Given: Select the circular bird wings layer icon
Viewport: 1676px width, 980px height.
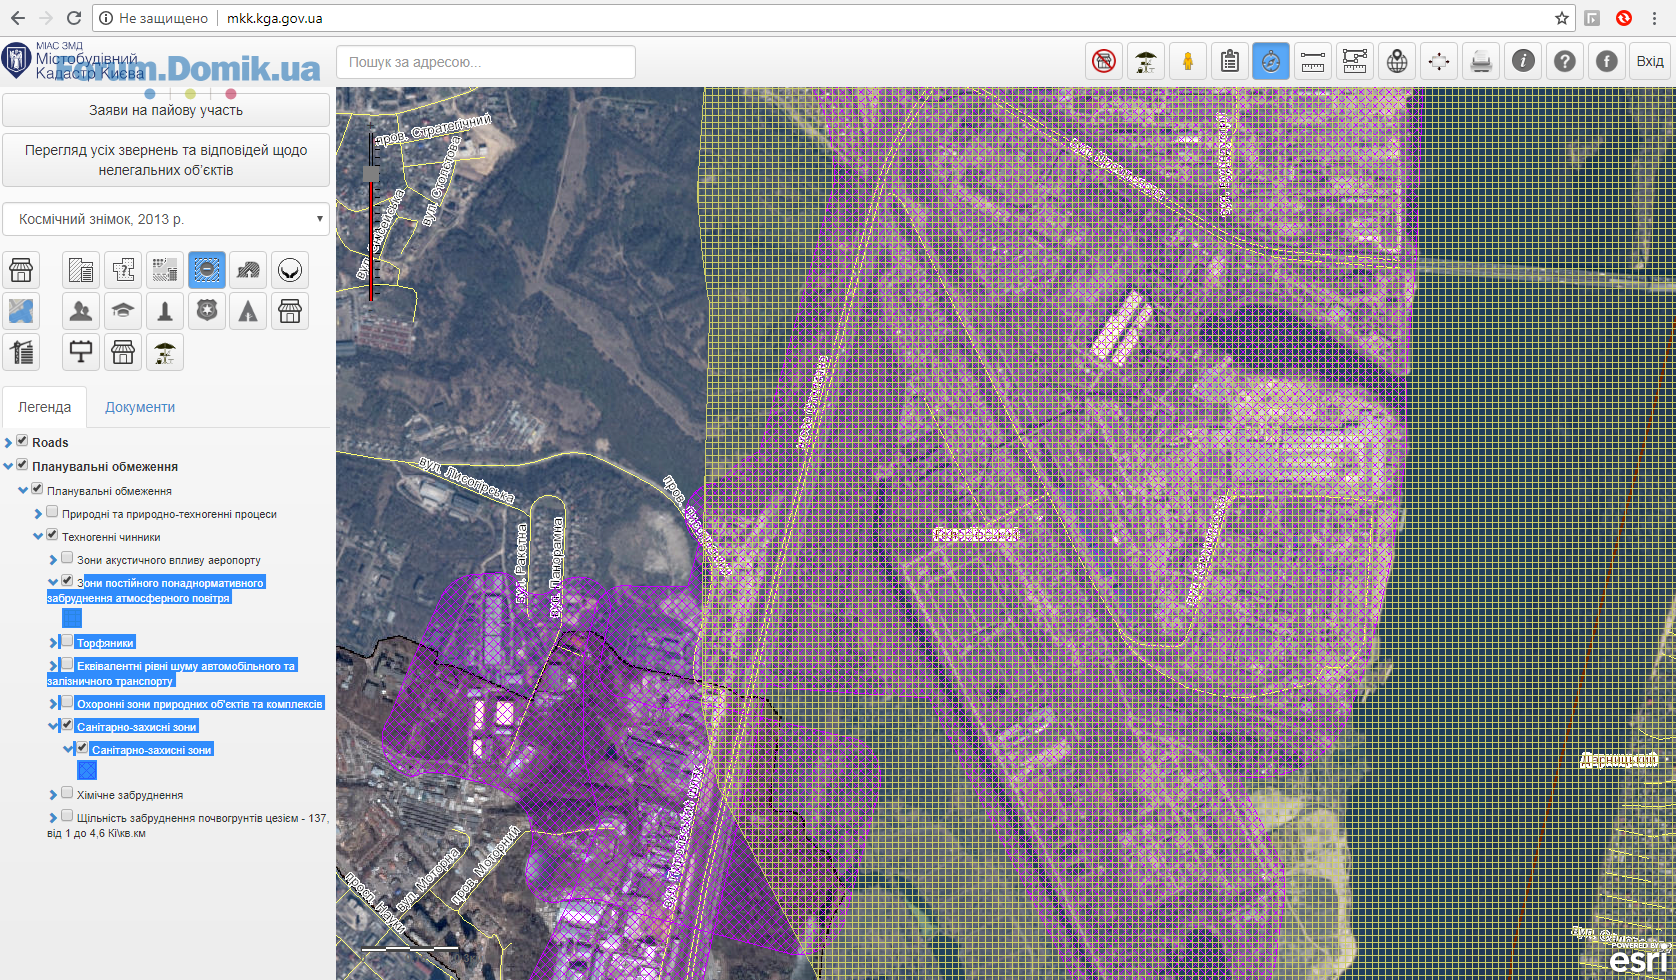Looking at the screenshot, I should [x=290, y=270].
